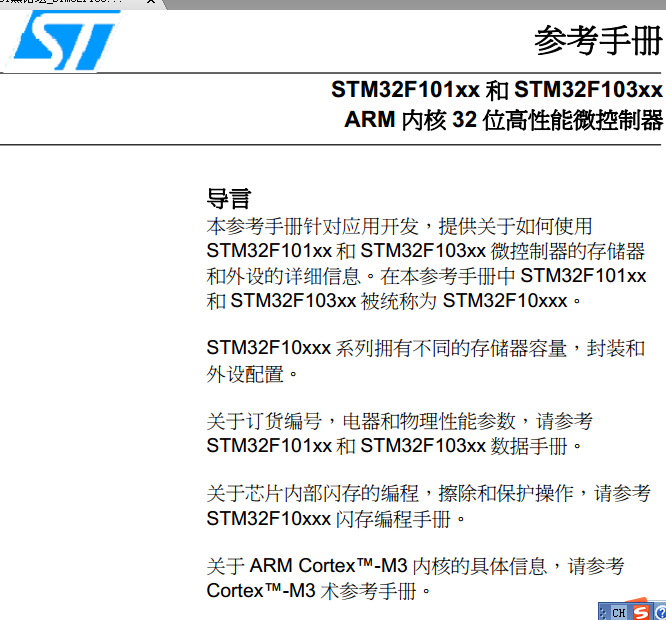
Task: Click the line starting '和外设的详细信息'
Action: (426, 276)
